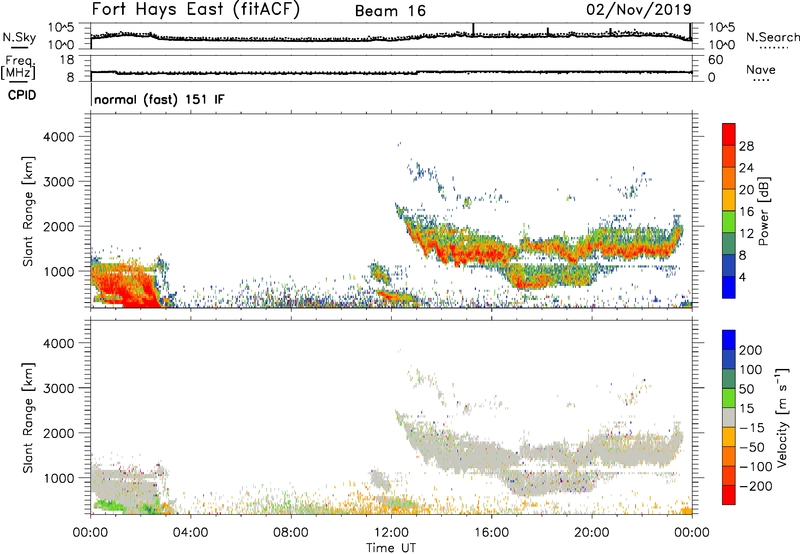
Task: Click the 'Fort Hays East (fitACF)' title
Action: [196, 9]
